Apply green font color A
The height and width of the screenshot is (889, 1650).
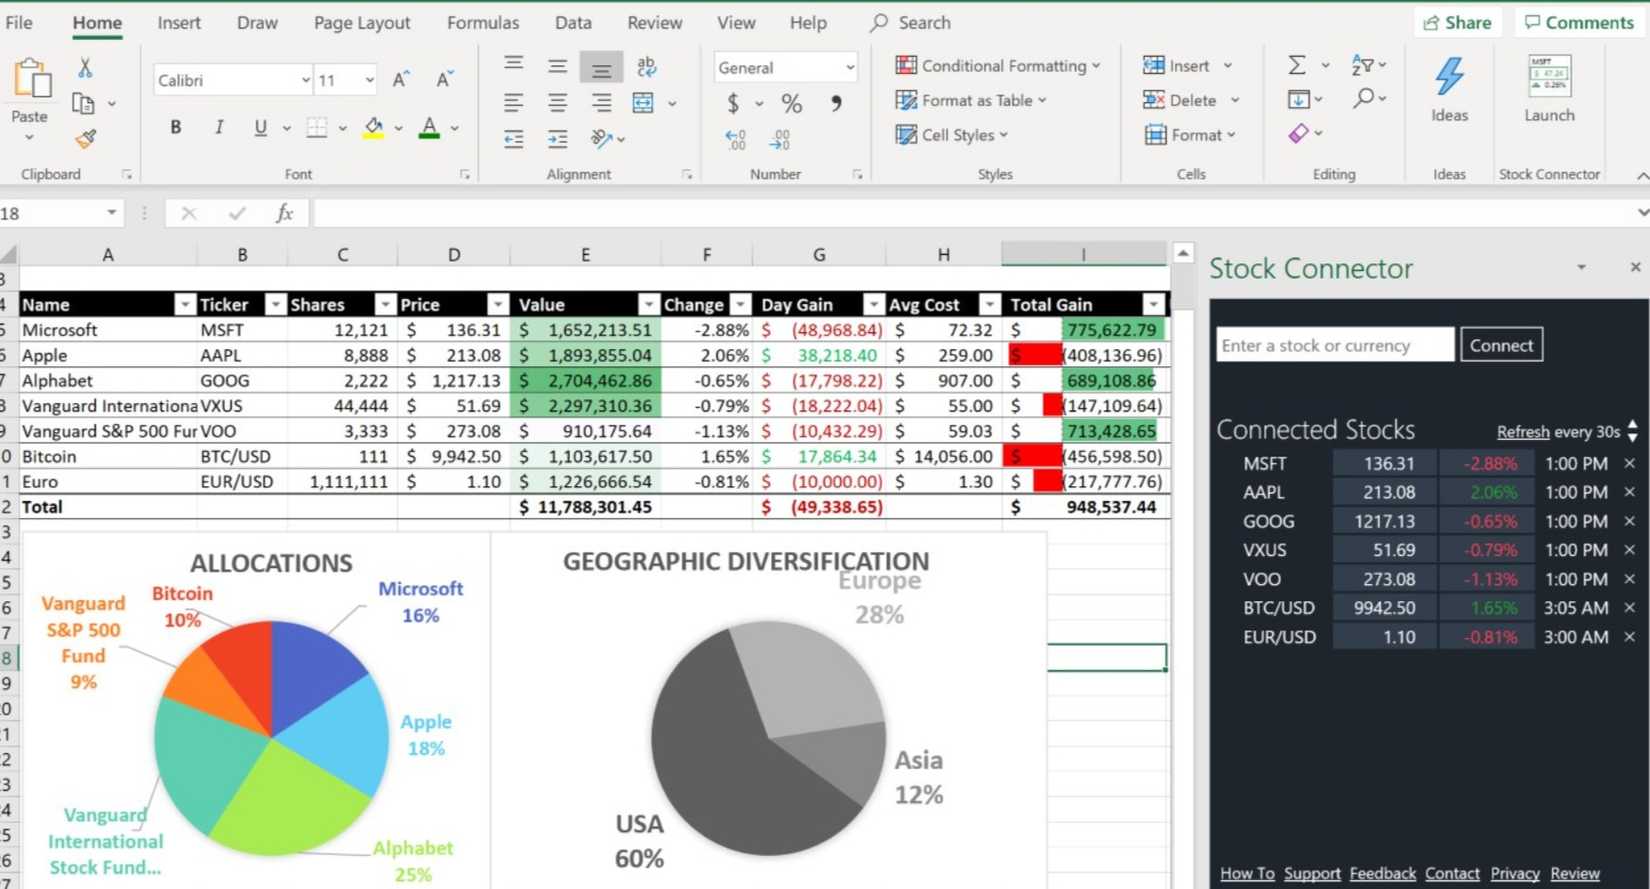coord(429,128)
